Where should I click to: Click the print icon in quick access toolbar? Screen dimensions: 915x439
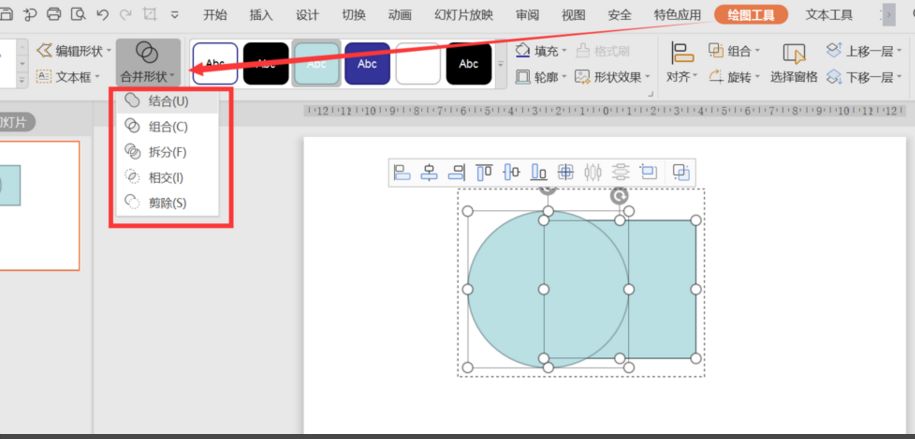tap(54, 15)
